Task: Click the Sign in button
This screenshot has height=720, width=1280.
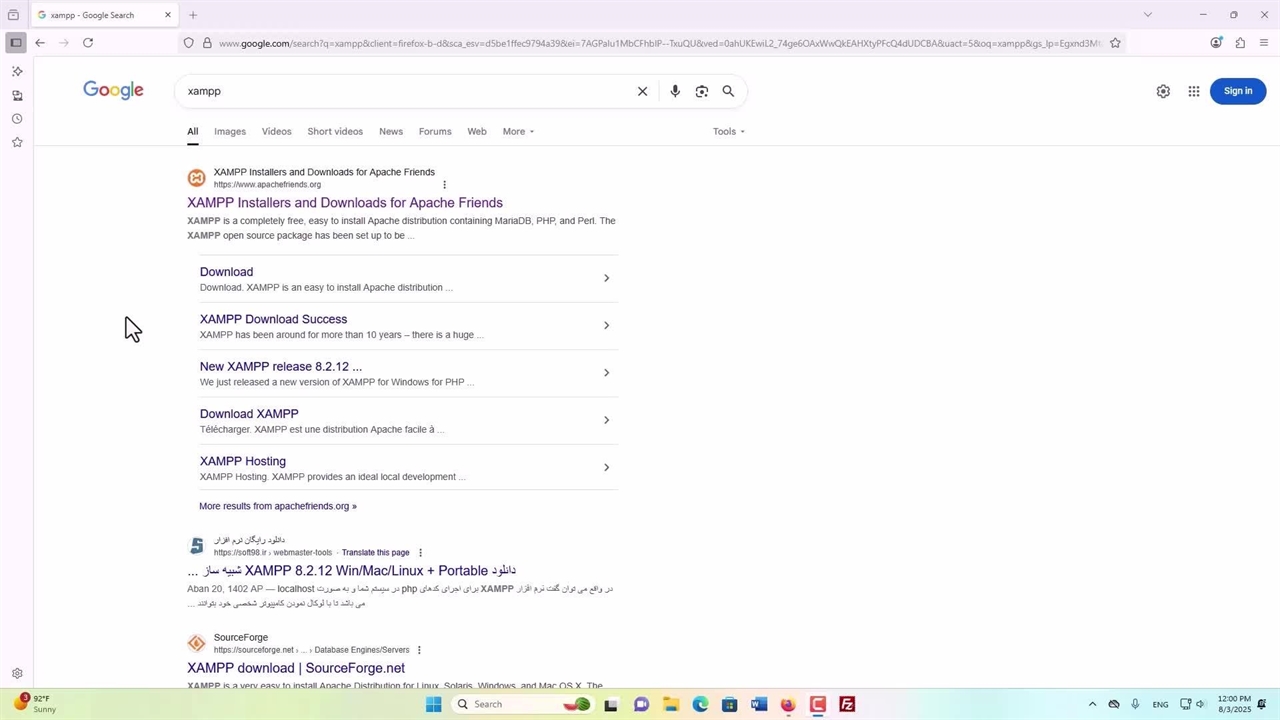Action: click(1237, 91)
